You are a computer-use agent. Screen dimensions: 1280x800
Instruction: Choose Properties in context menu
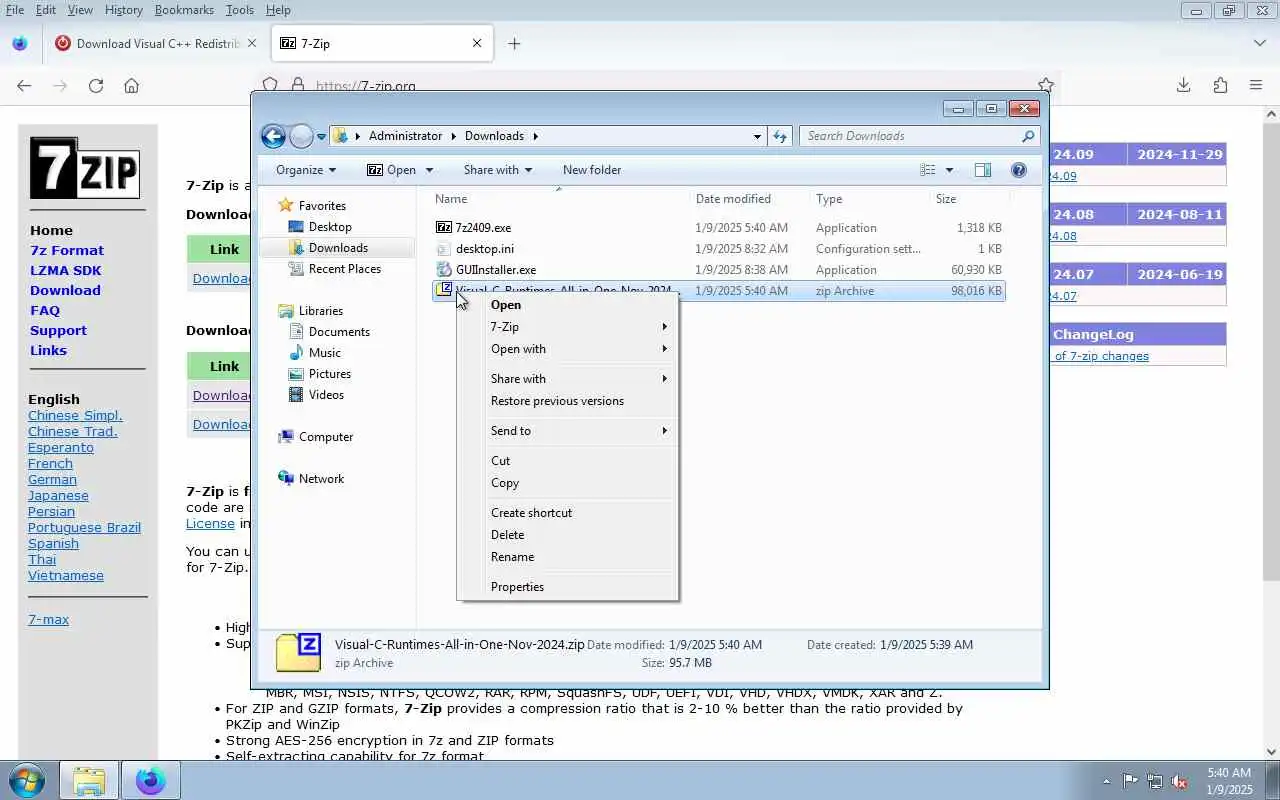[568, 587]
